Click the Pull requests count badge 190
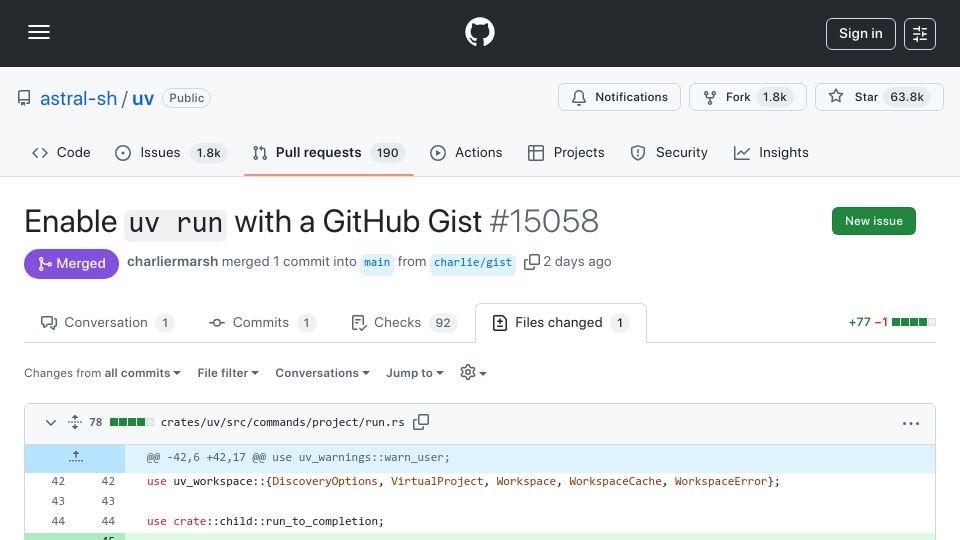 pos(388,152)
